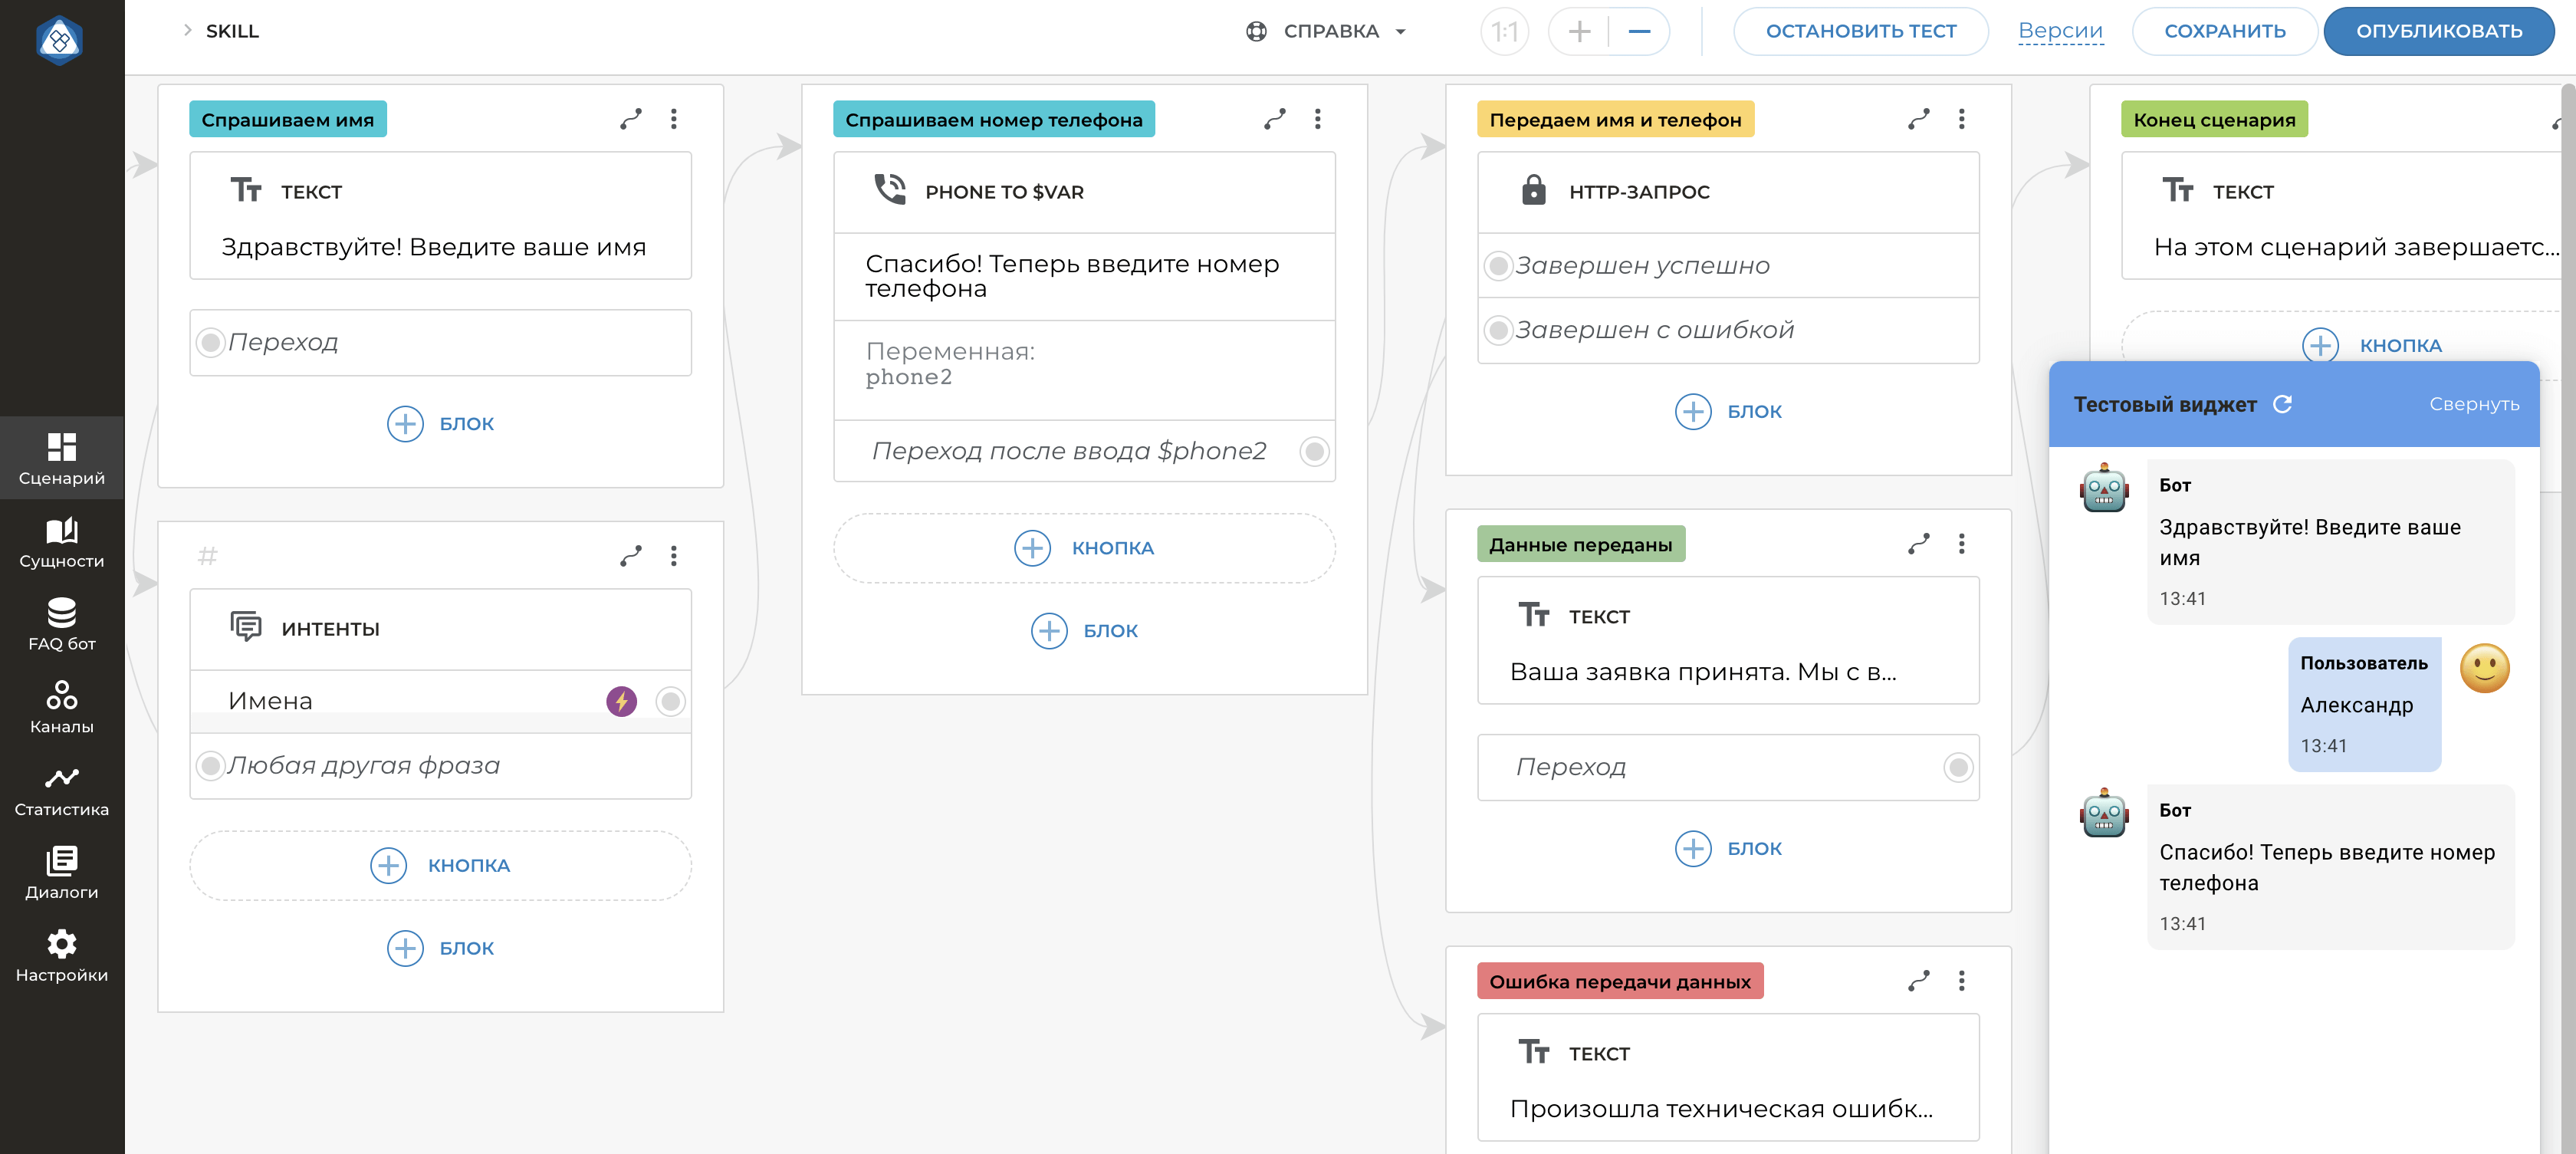Zoom out with the minus button

[x=1638, y=31]
